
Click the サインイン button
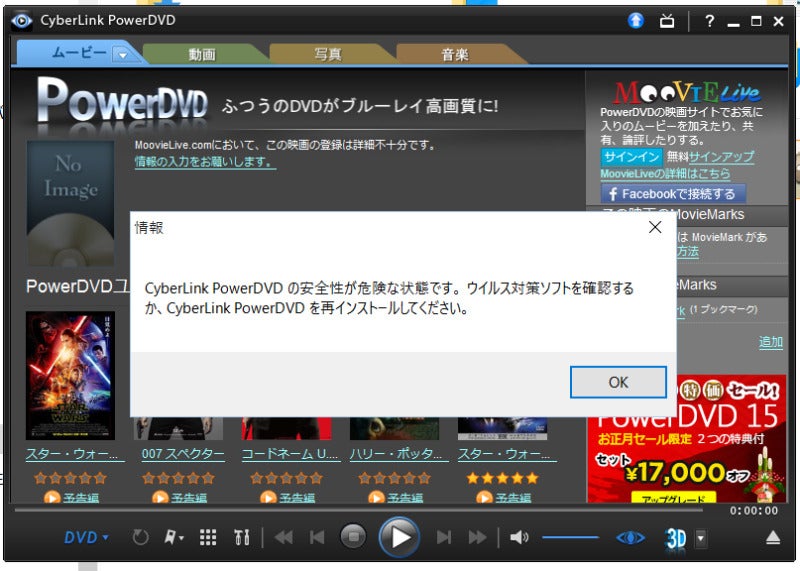click(632, 157)
